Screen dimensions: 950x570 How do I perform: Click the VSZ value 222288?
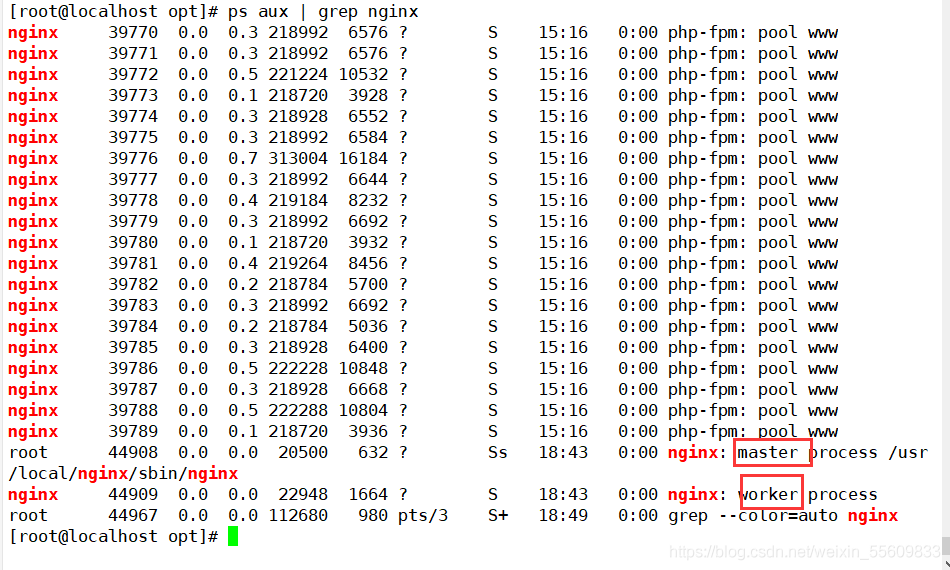tap(298, 410)
